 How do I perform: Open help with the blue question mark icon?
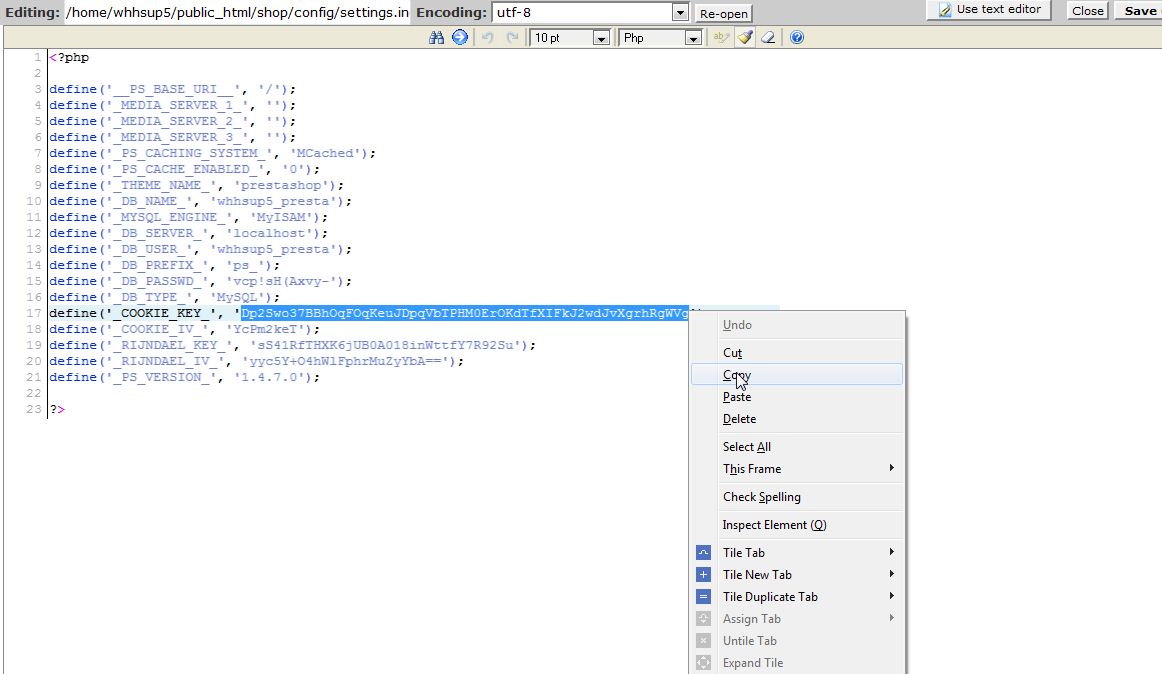pos(797,38)
